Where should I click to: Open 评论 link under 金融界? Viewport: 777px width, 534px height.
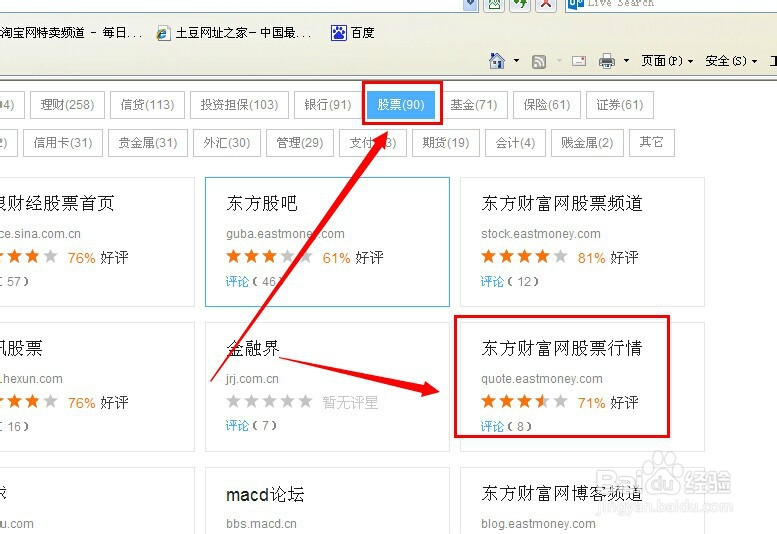coord(237,426)
